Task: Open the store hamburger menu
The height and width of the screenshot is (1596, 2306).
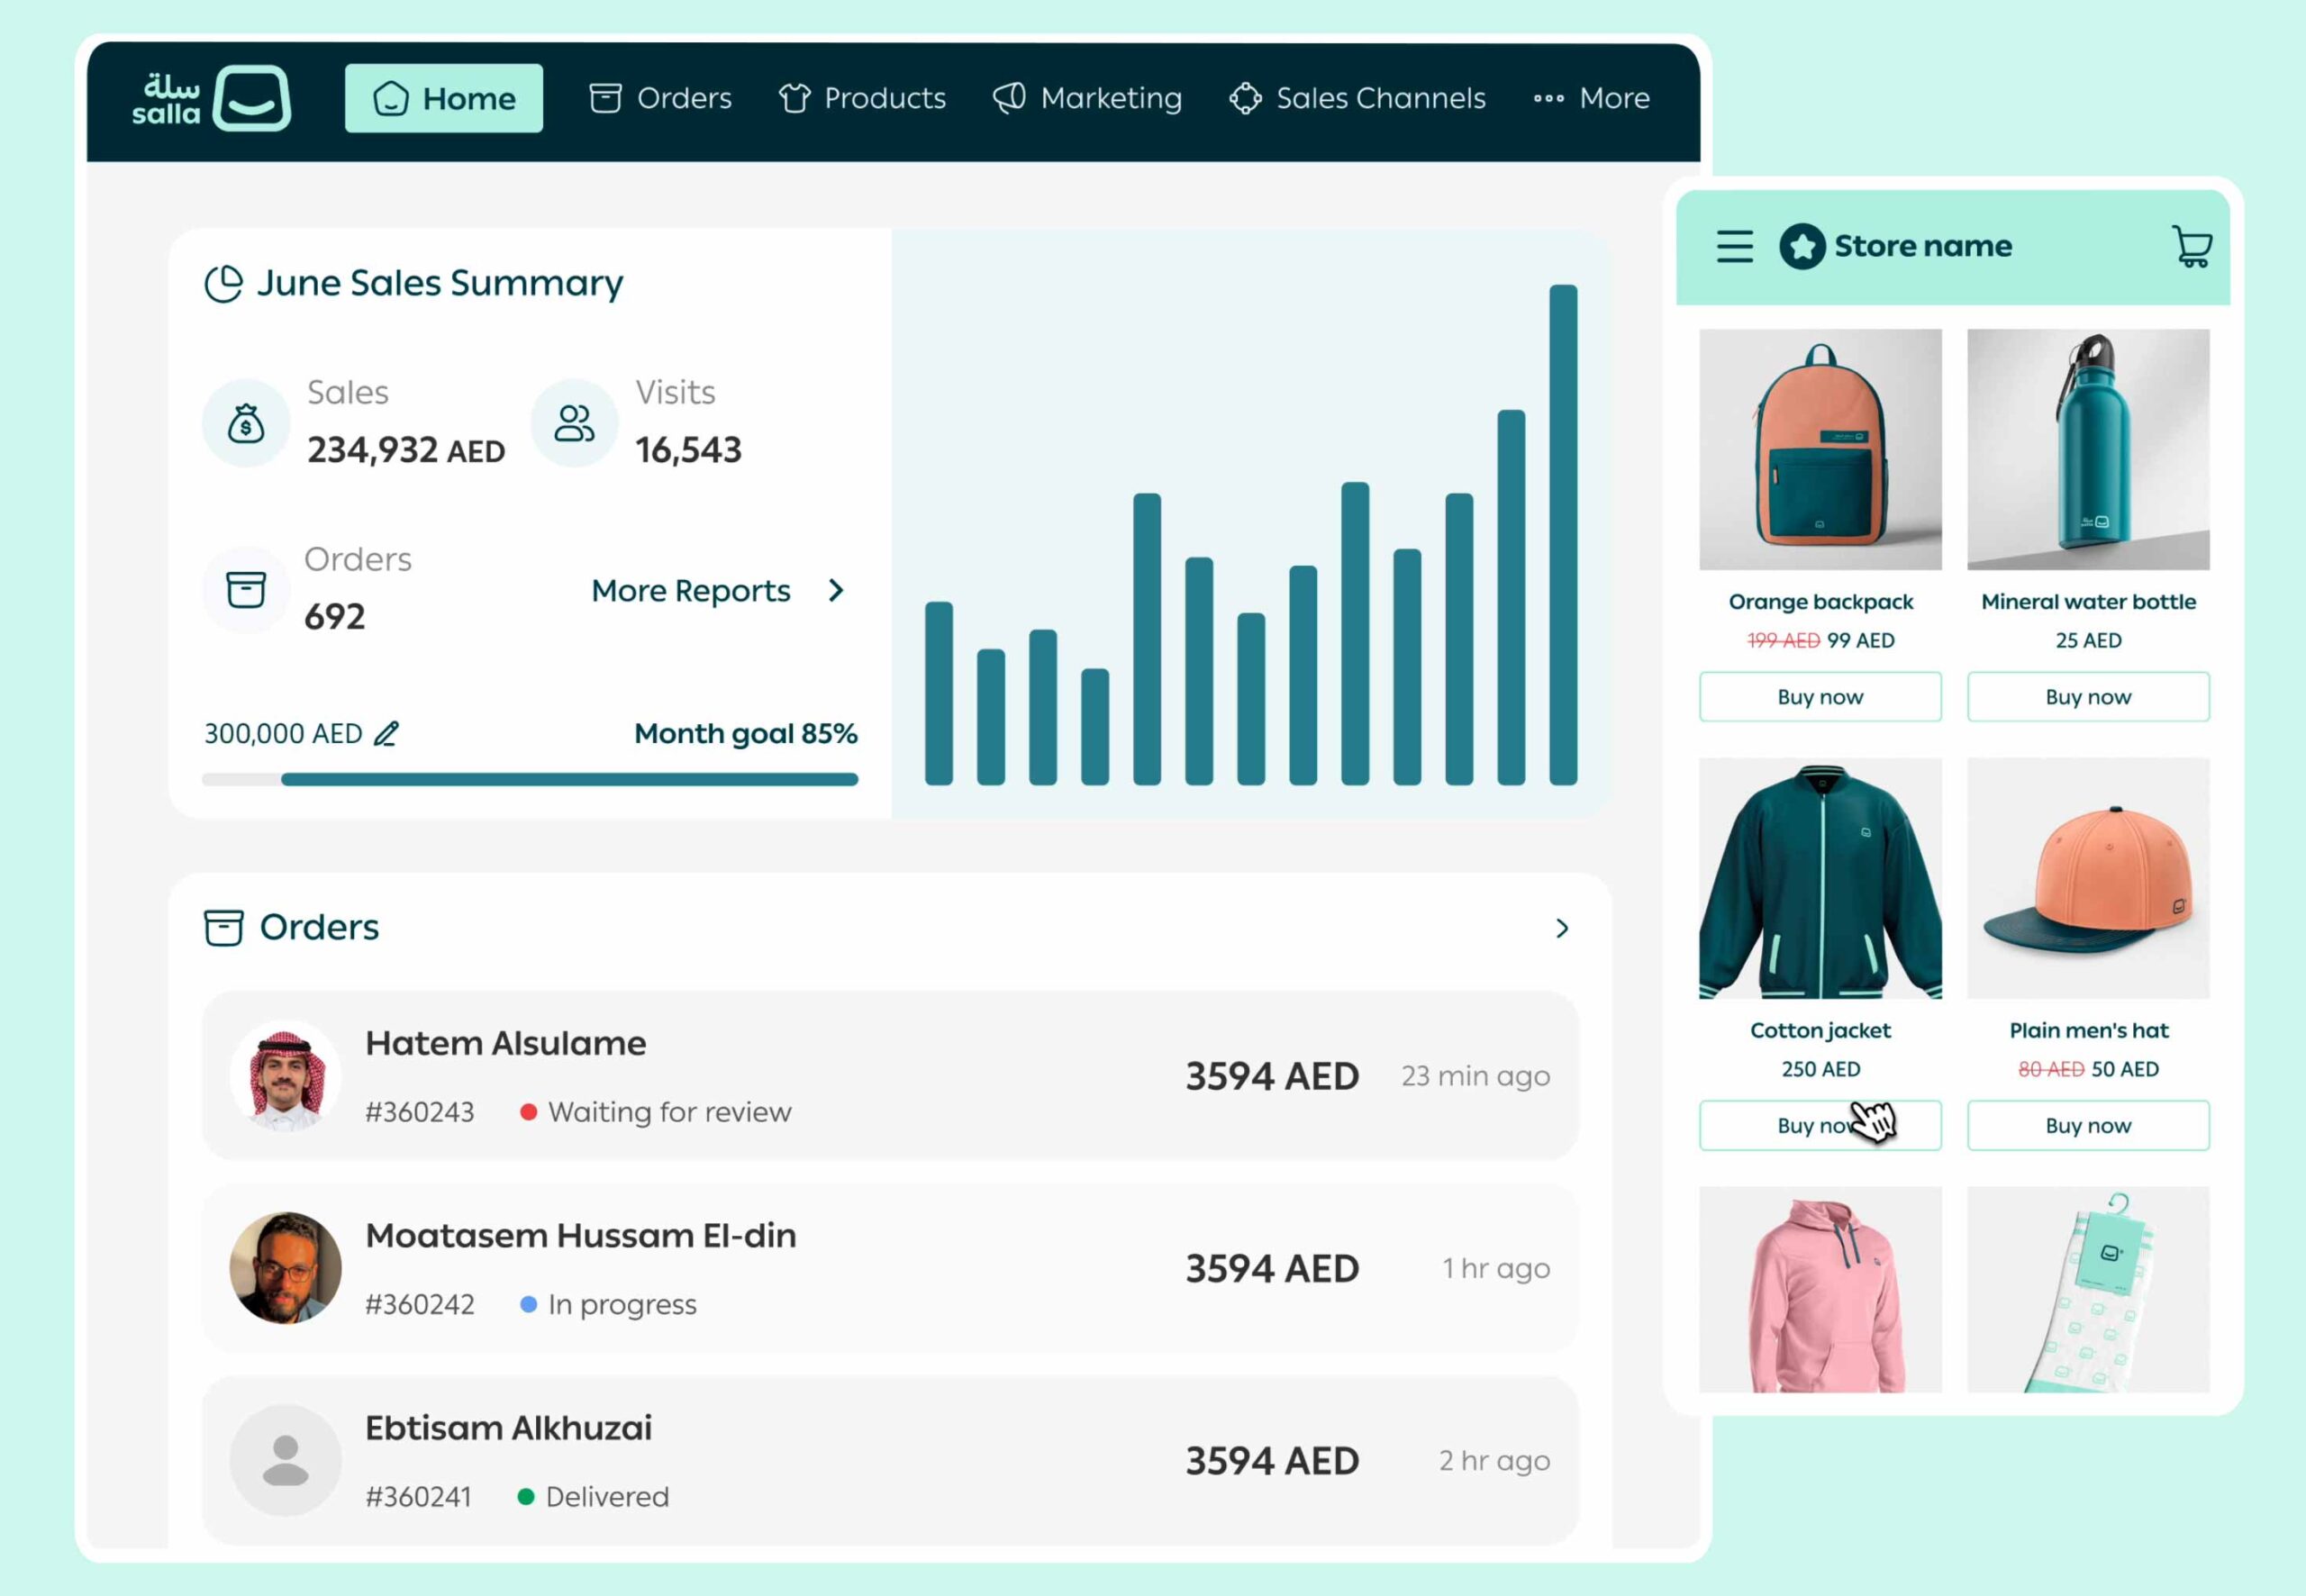Action: 1735,246
